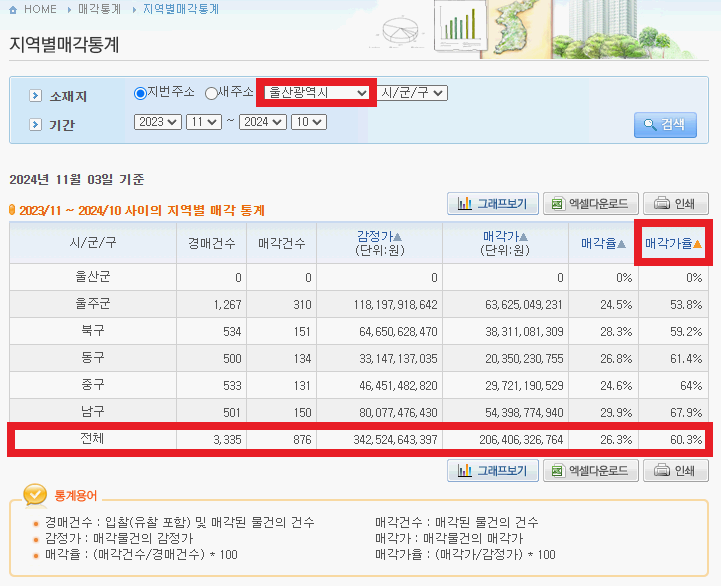
Task: Click the 북구 row name cell
Action: [x=93, y=331]
